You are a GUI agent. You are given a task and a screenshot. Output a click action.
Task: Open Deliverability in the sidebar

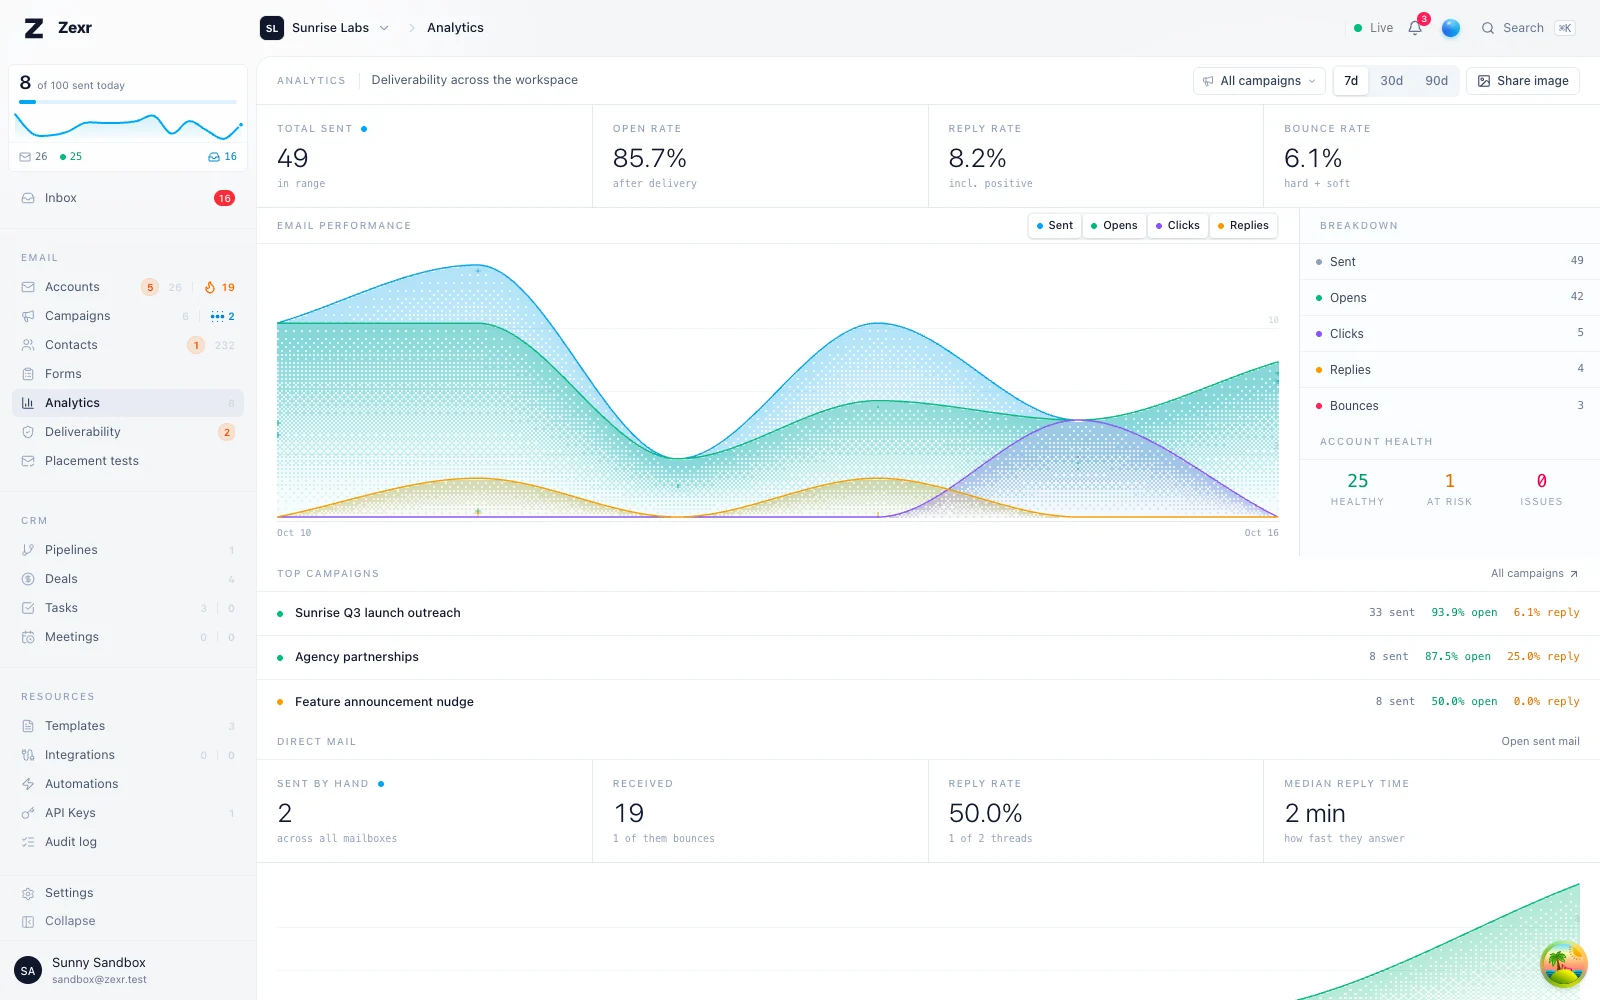point(128,432)
